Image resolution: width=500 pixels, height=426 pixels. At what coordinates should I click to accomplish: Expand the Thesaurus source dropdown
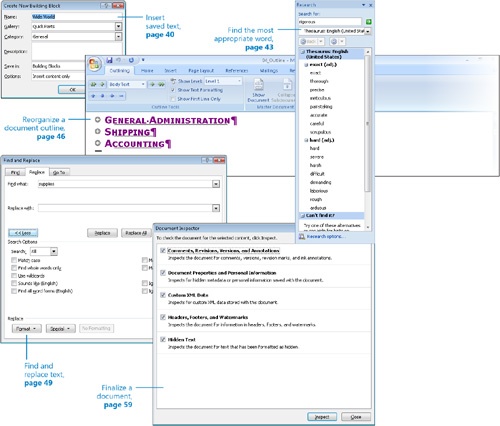[x=368, y=31]
